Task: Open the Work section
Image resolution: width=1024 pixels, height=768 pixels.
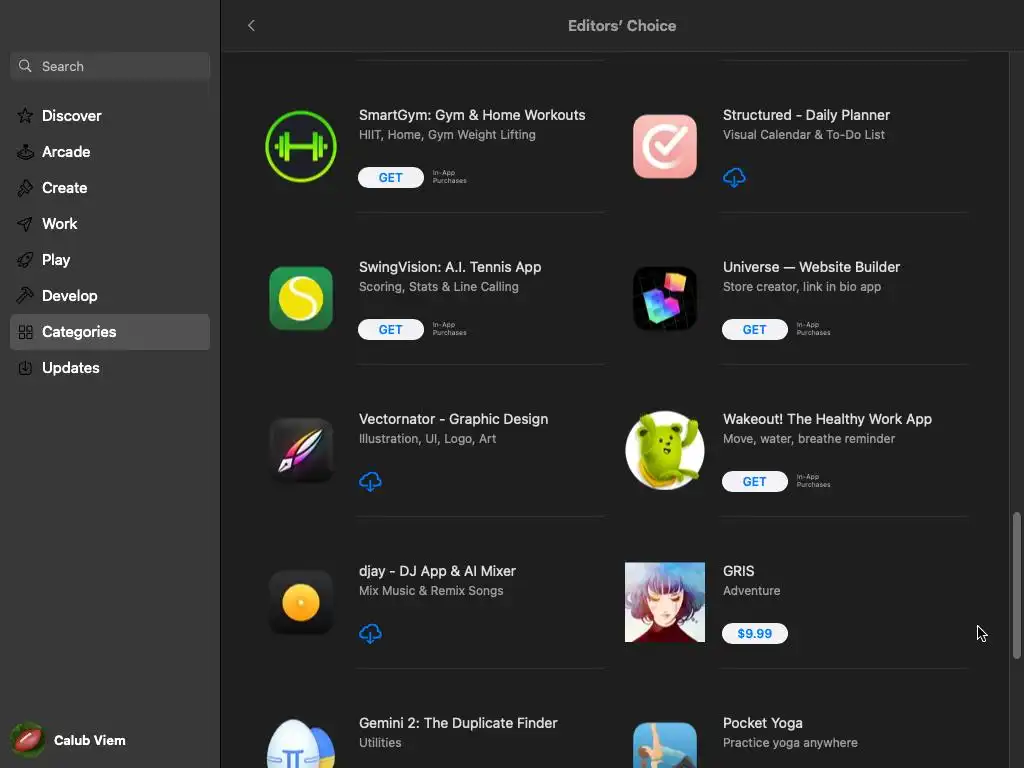Action: coord(110,223)
